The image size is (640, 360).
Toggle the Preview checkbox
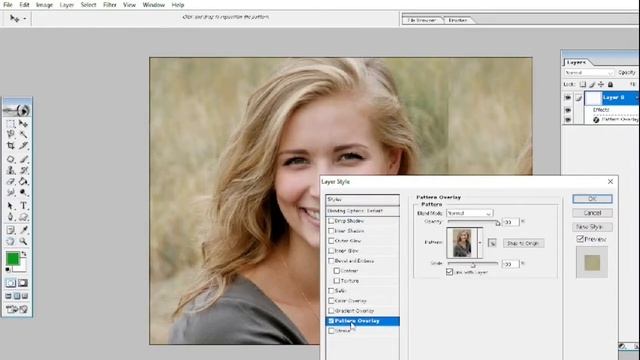click(x=580, y=239)
